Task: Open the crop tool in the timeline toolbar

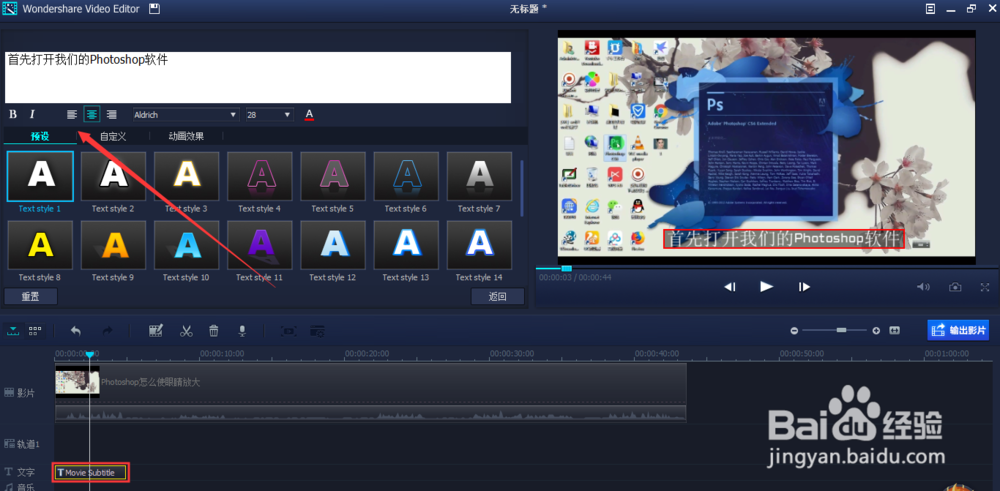Action: click(289, 331)
